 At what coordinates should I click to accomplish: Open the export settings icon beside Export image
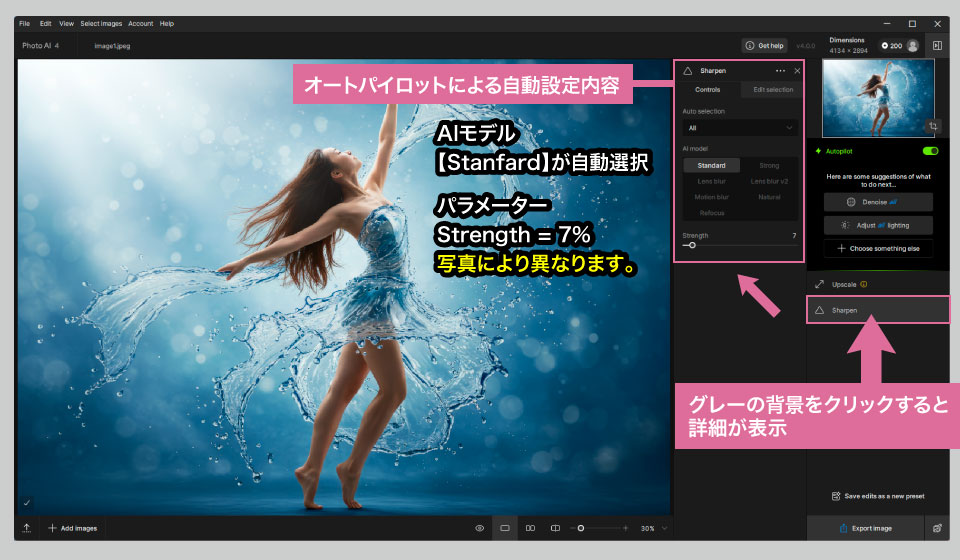click(937, 528)
